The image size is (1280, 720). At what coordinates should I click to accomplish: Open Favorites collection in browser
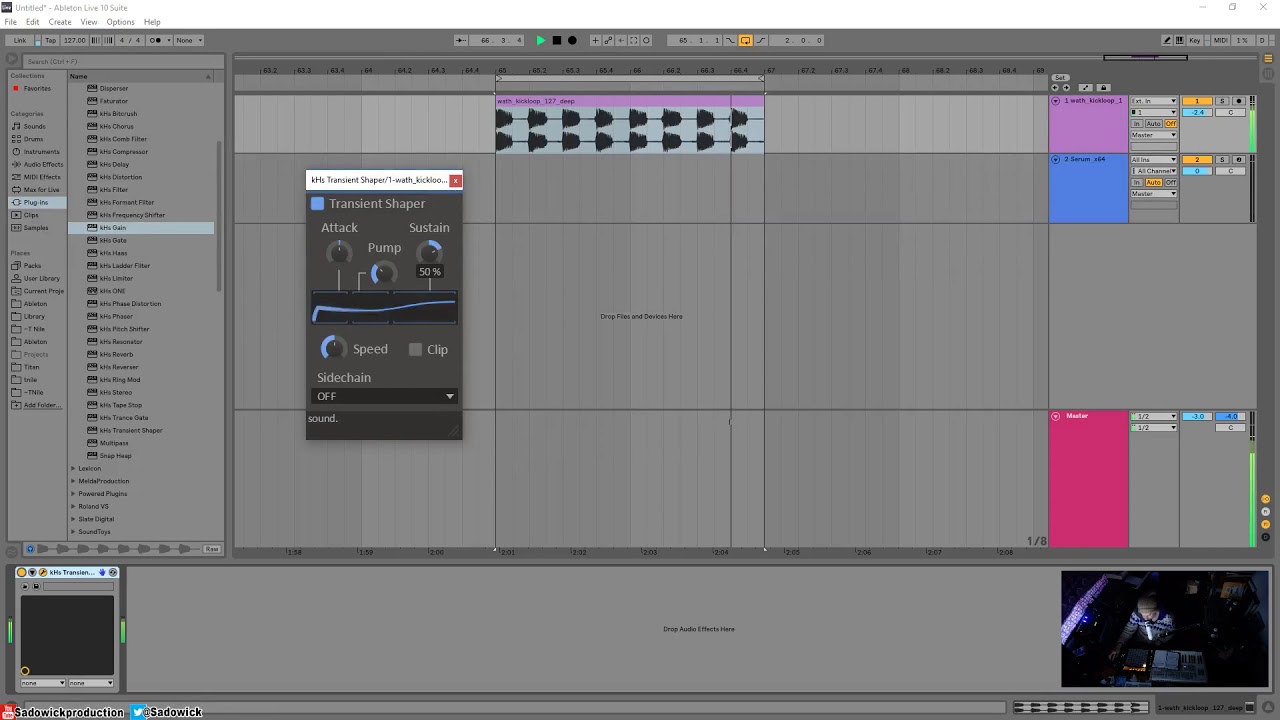tap(37, 88)
